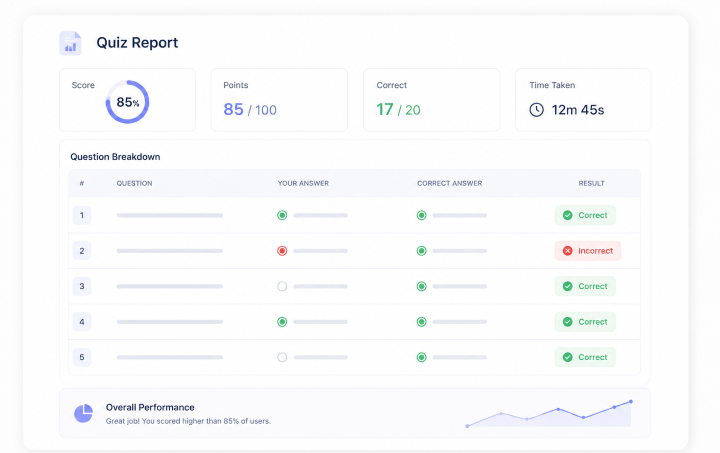
Task: Click the question text placeholder in row 3
Action: point(170,286)
